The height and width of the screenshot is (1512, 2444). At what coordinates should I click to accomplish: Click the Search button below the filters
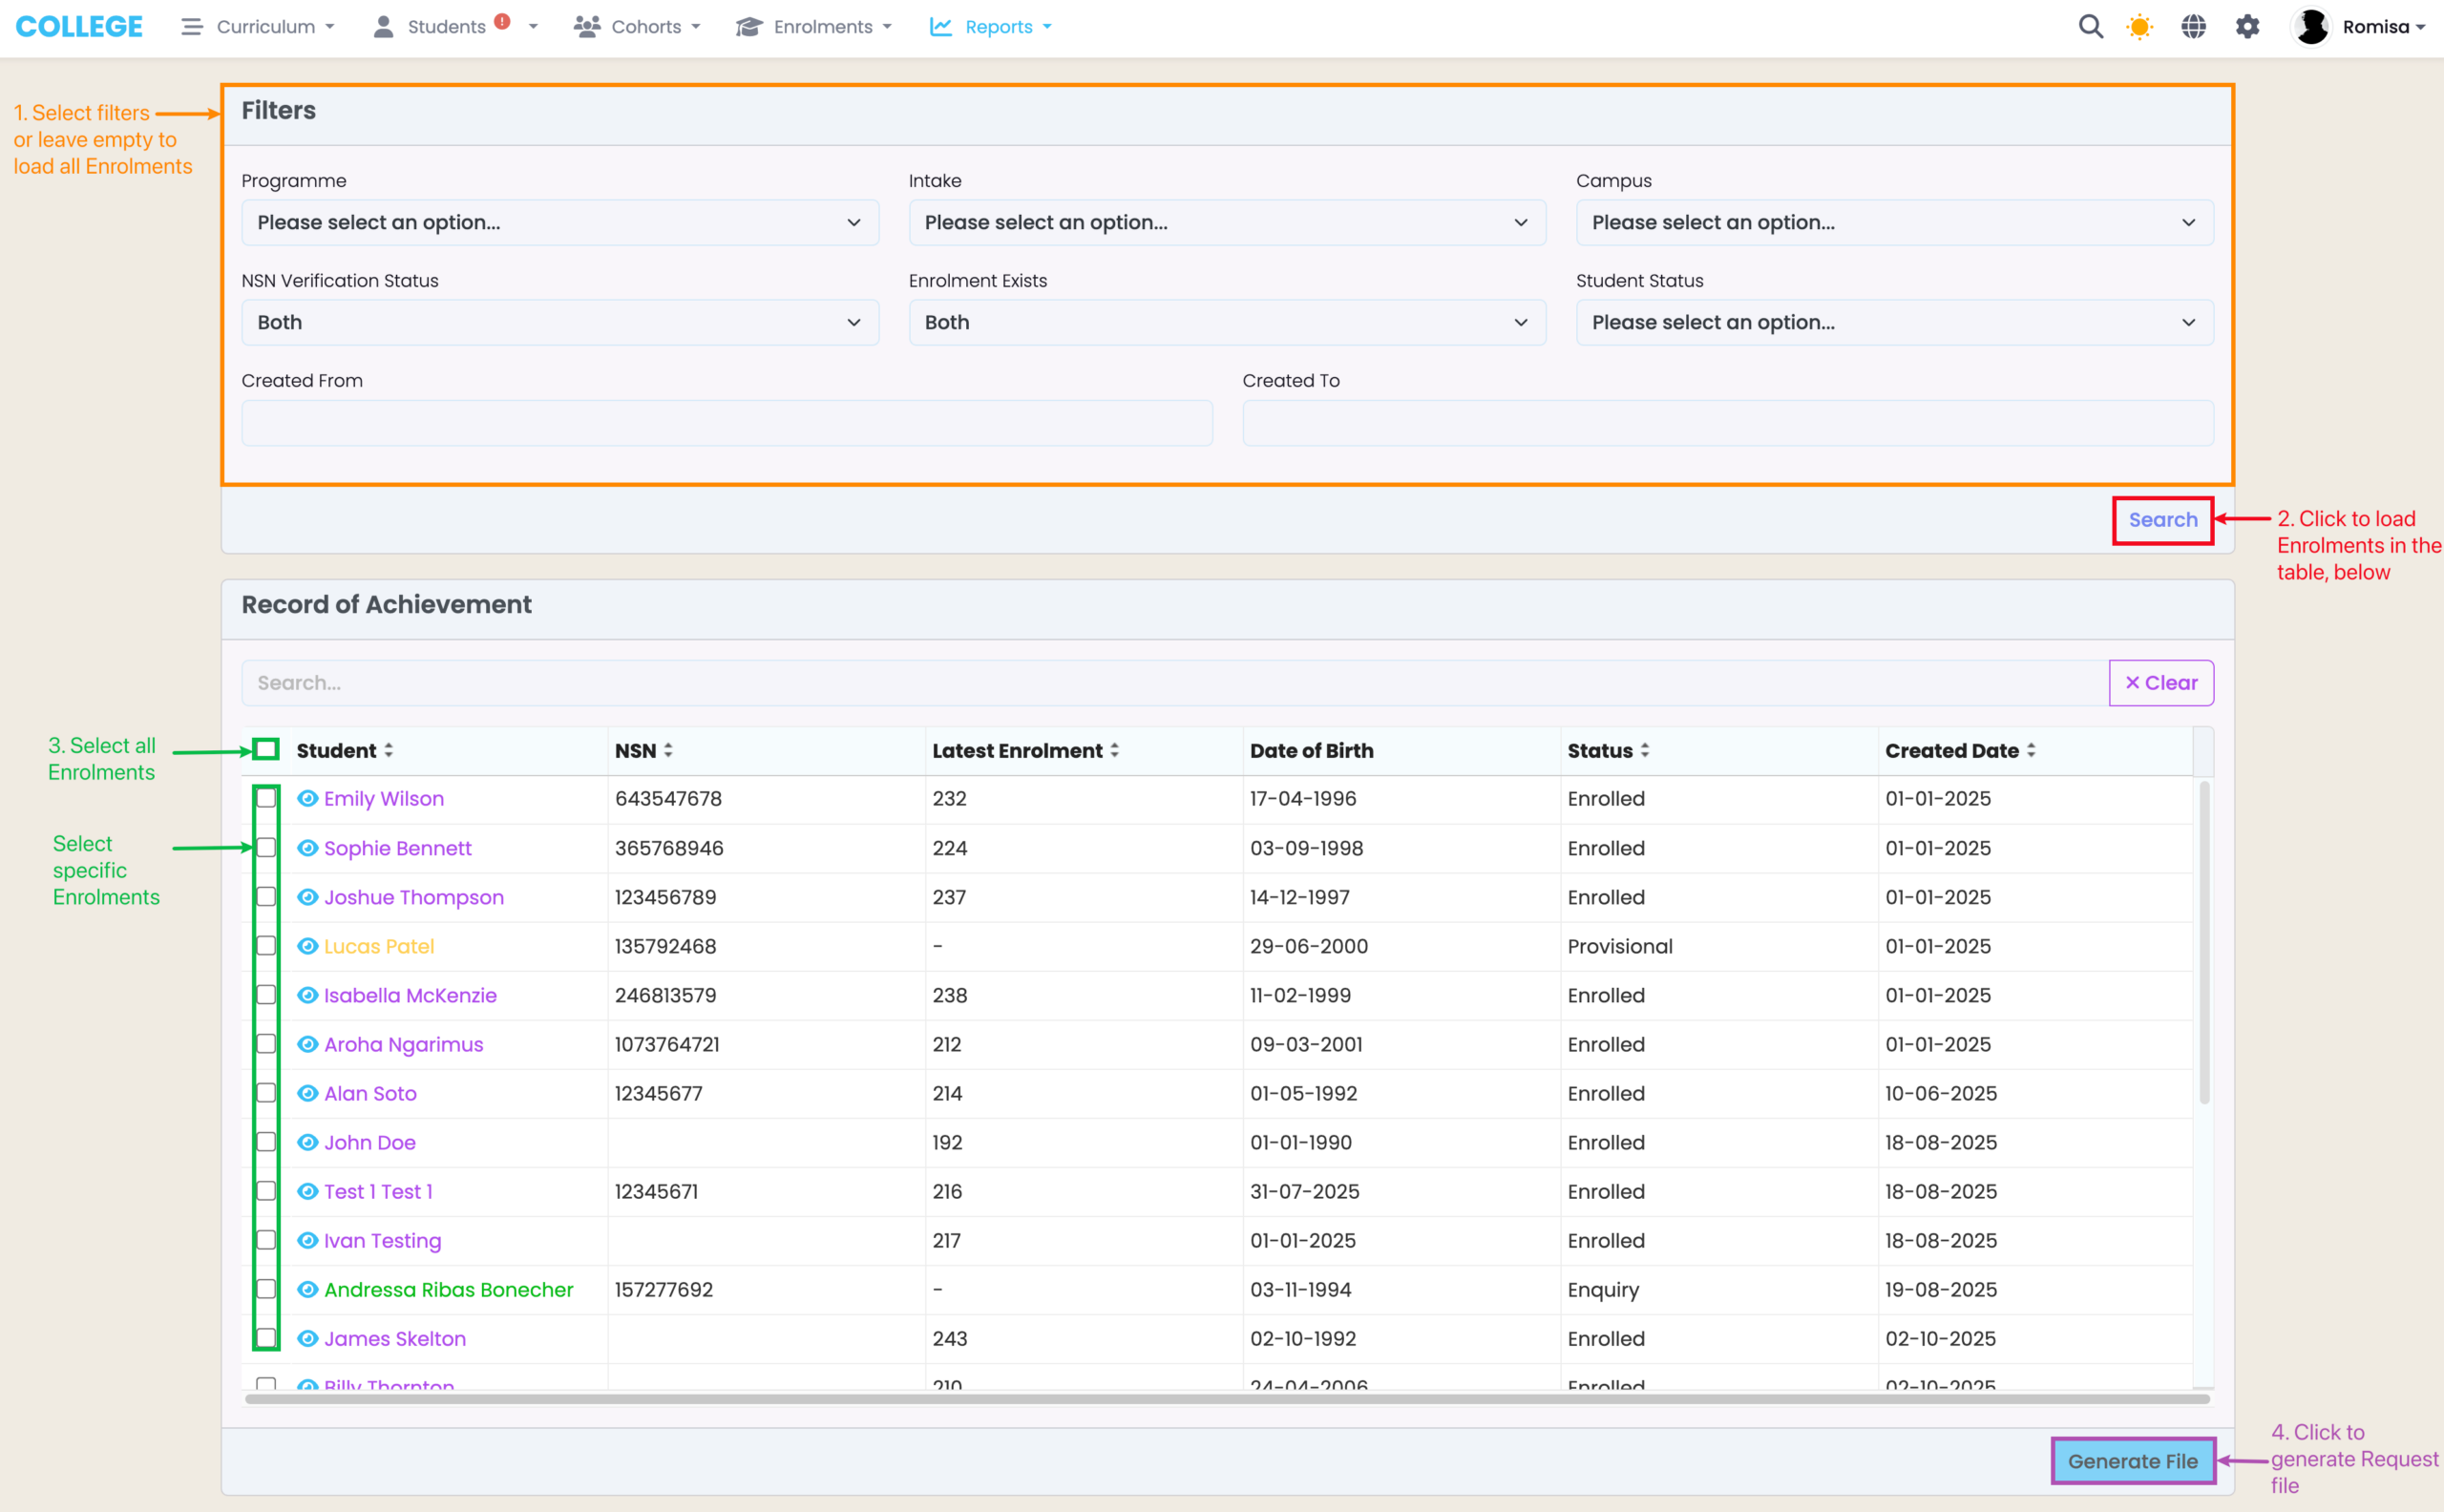pos(2162,520)
